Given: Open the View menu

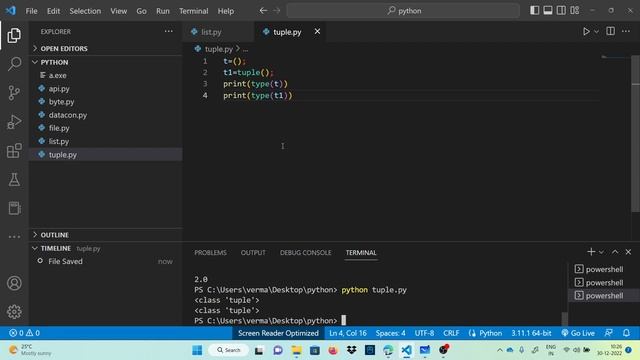Looking at the screenshot, I should [x=118, y=11].
